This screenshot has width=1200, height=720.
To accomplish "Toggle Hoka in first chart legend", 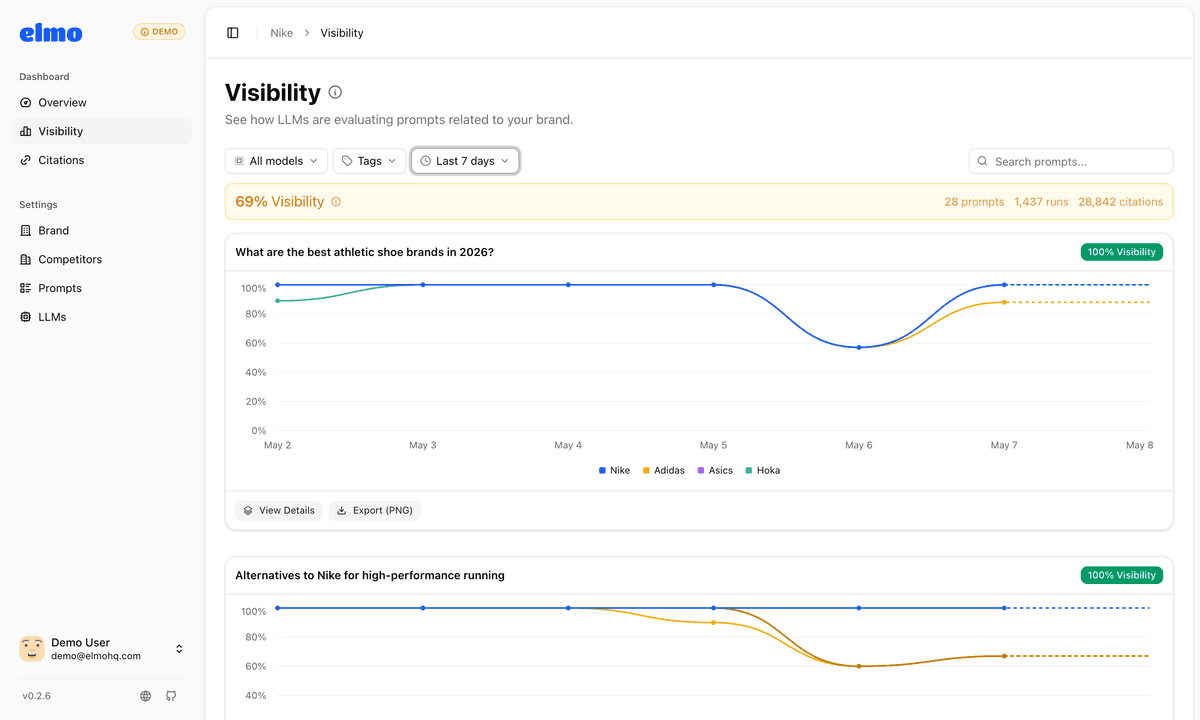I will tap(763, 470).
